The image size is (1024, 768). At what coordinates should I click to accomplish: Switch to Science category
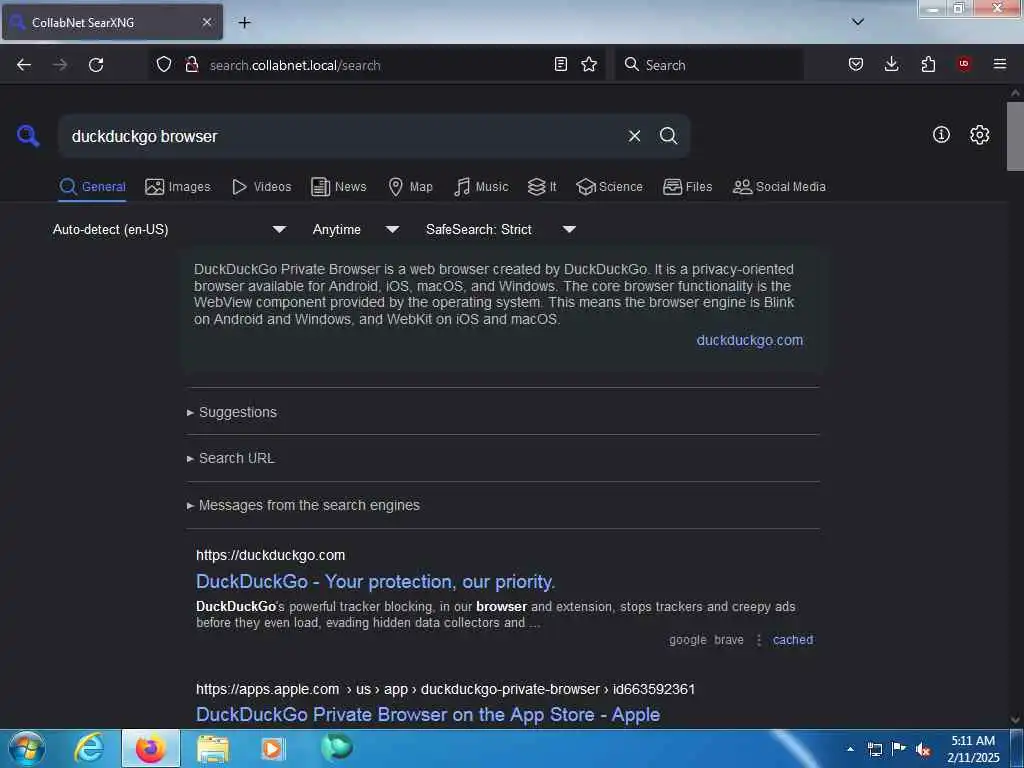tap(609, 187)
